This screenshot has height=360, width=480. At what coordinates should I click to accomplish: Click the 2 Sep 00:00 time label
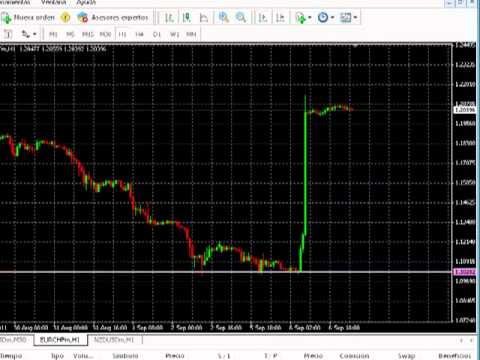pos(187,327)
